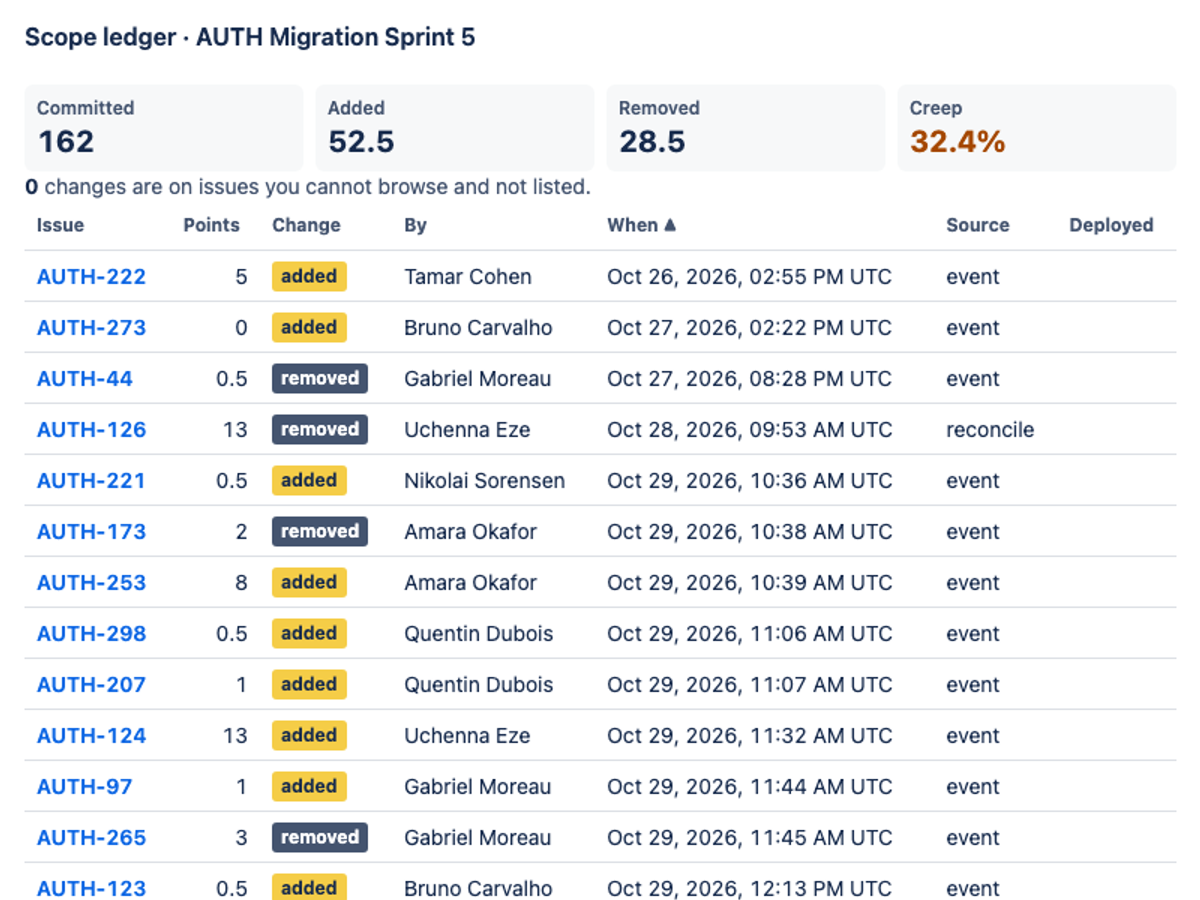
Task: Open issue link AUTH-173
Action: [91, 532]
